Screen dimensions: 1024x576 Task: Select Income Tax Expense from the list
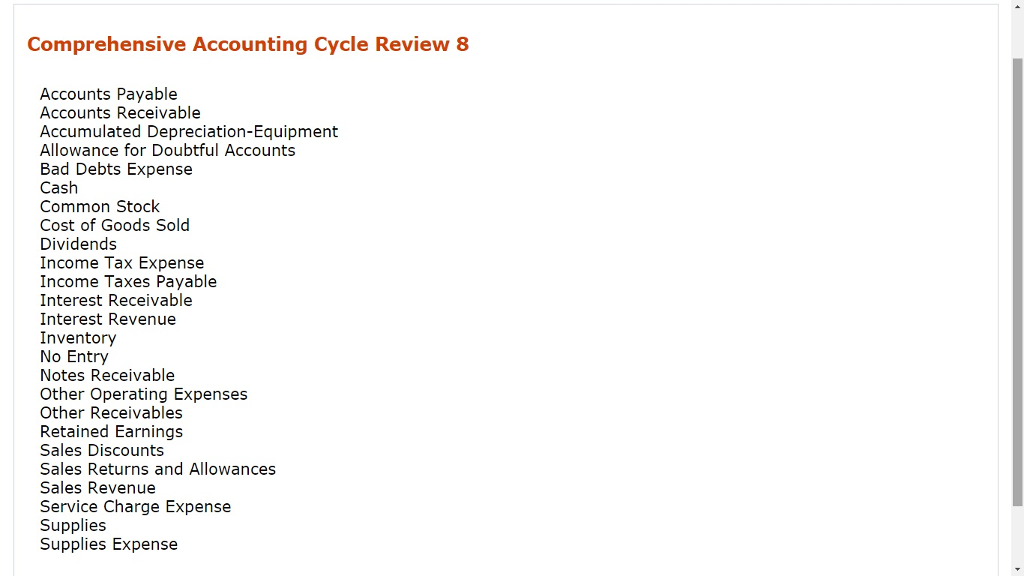pyautogui.click(x=122, y=262)
